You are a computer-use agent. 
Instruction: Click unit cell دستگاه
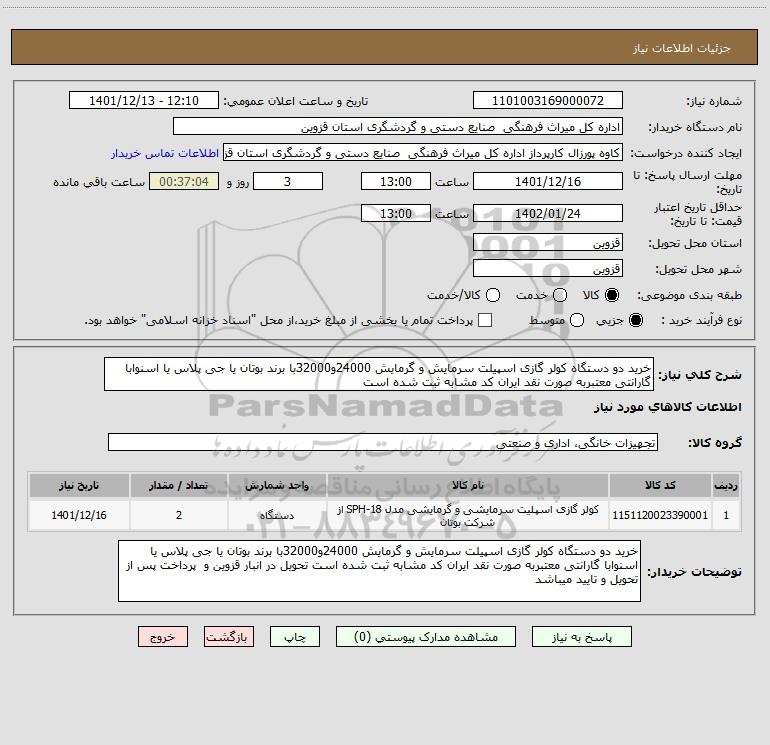coord(277,516)
